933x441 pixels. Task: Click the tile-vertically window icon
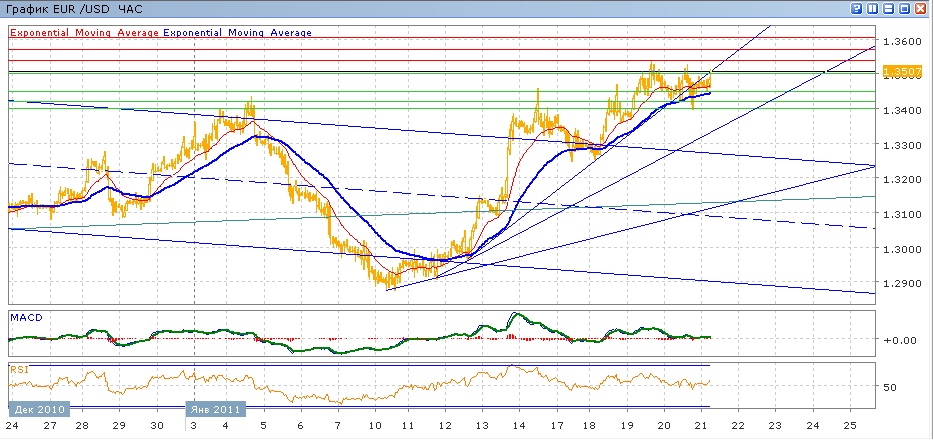872,8
